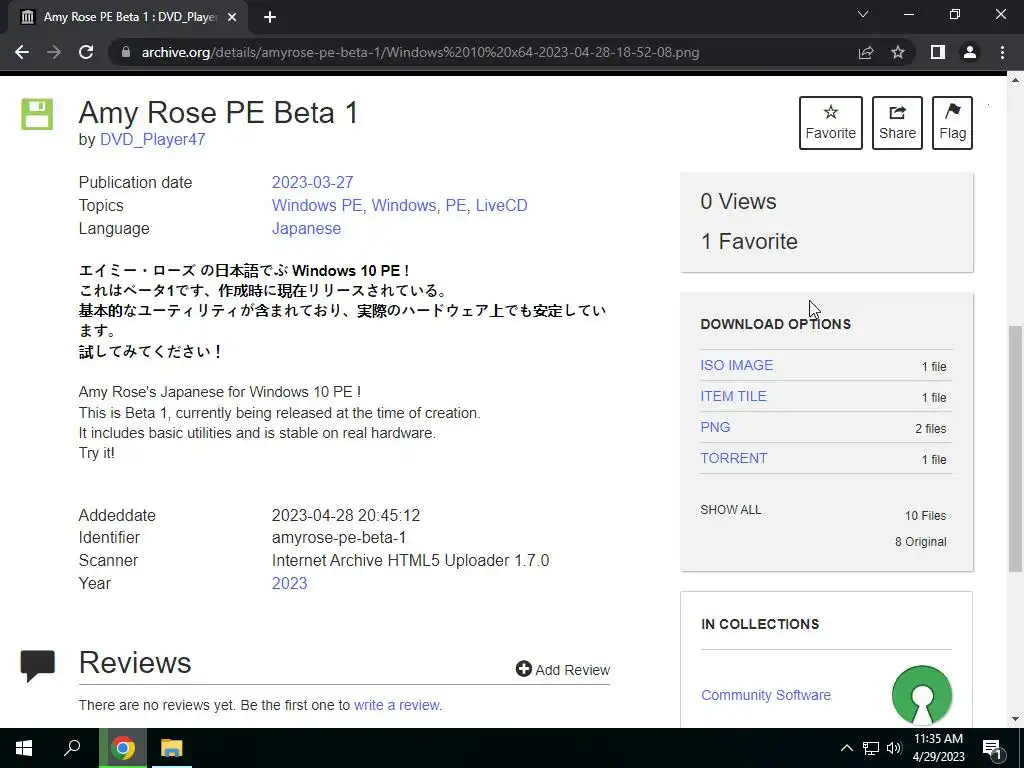Click Add Review

click(562, 669)
